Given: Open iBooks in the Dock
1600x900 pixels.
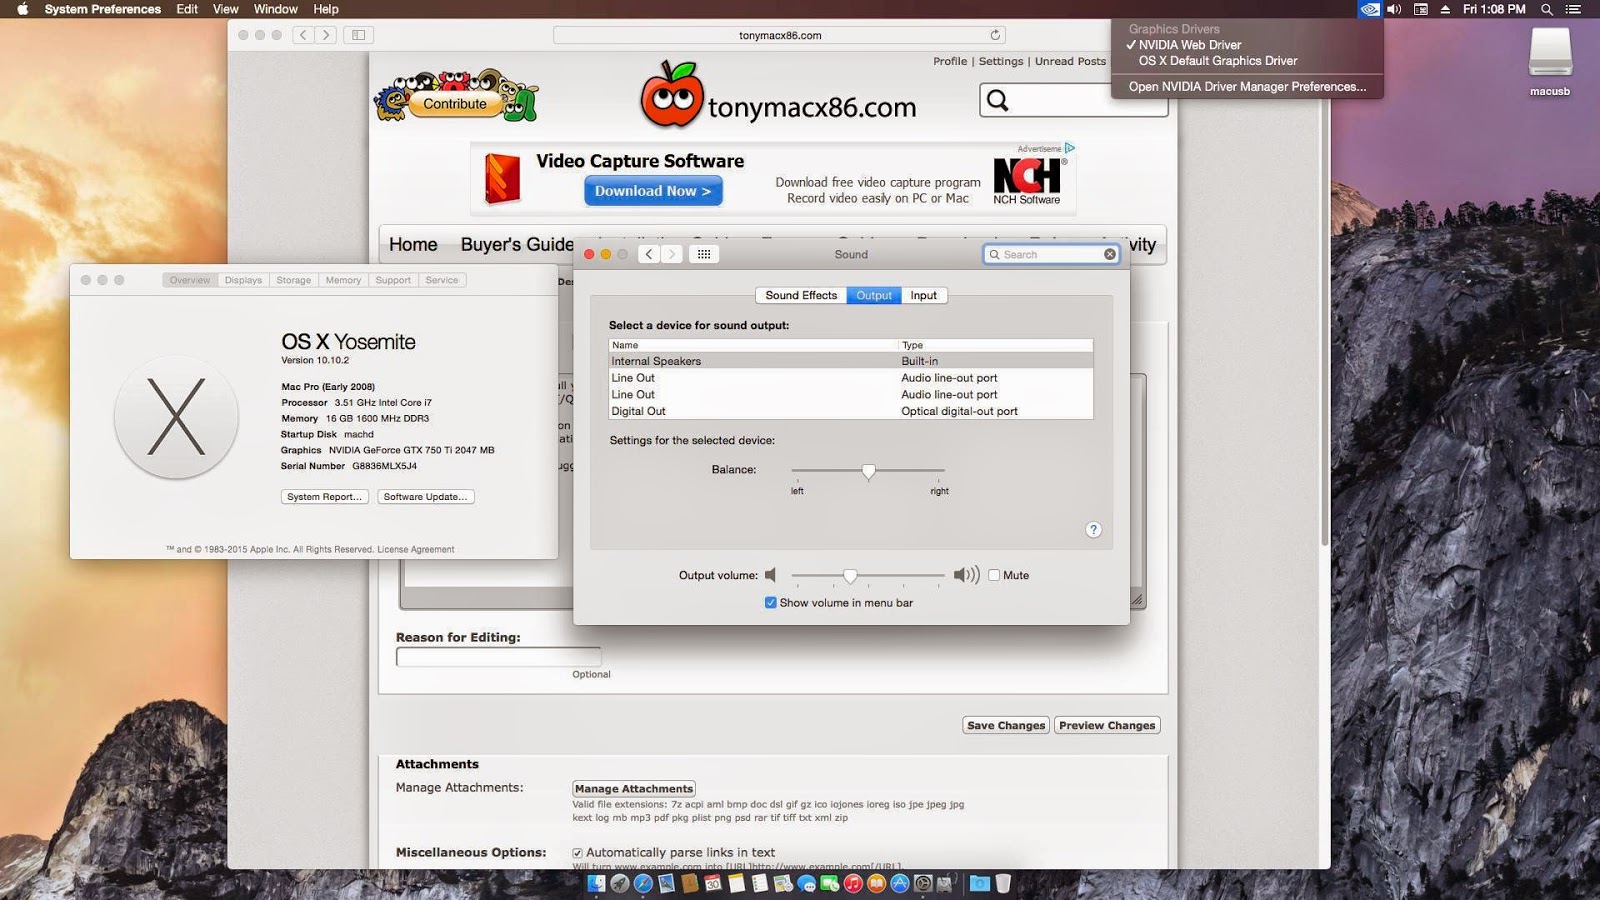Looking at the screenshot, I should tap(876, 883).
